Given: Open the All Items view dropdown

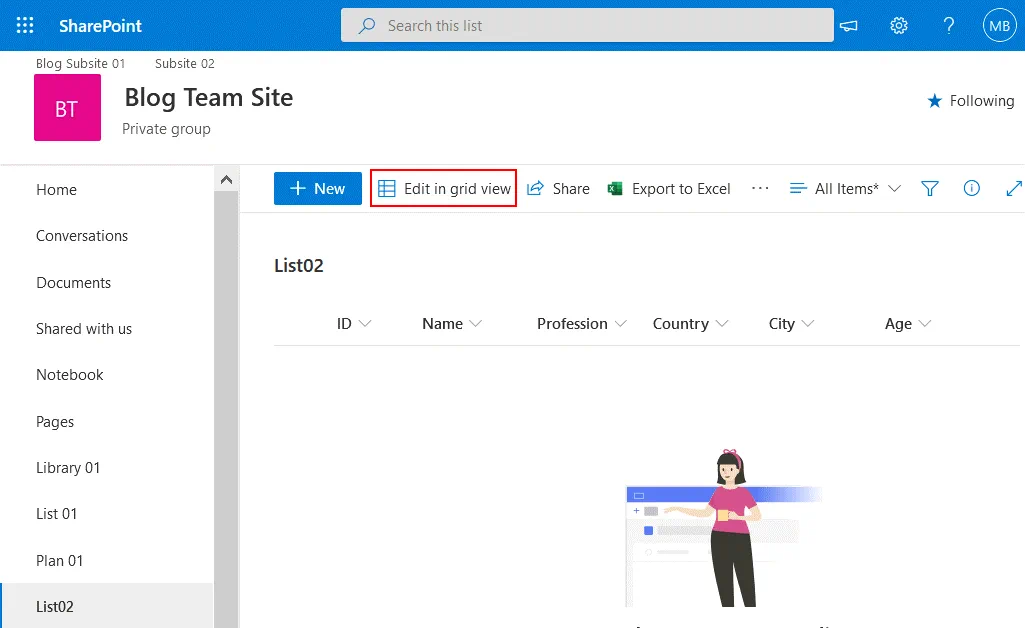Looking at the screenshot, I should click(x=845, y=188).
